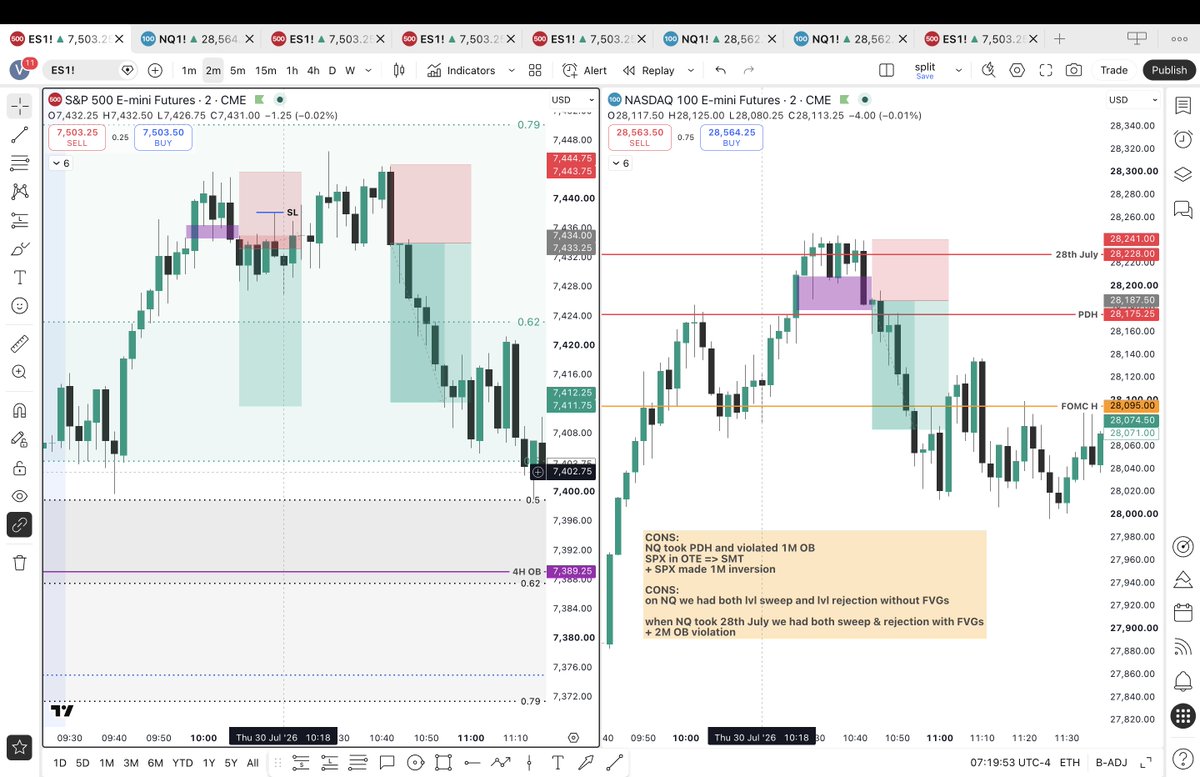Open the ES1! symbol search field
The width and height of the screenshot is (1200, 777).
pyautogui.click(x=92, y=70)
